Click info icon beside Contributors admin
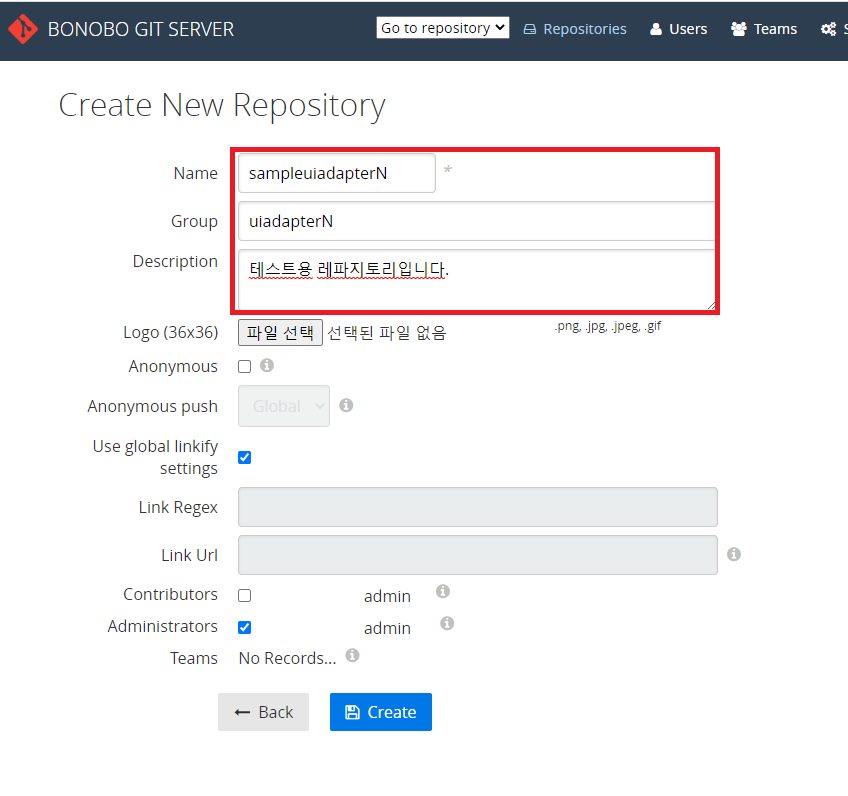The image size is (848, 796). coord(443,592)
